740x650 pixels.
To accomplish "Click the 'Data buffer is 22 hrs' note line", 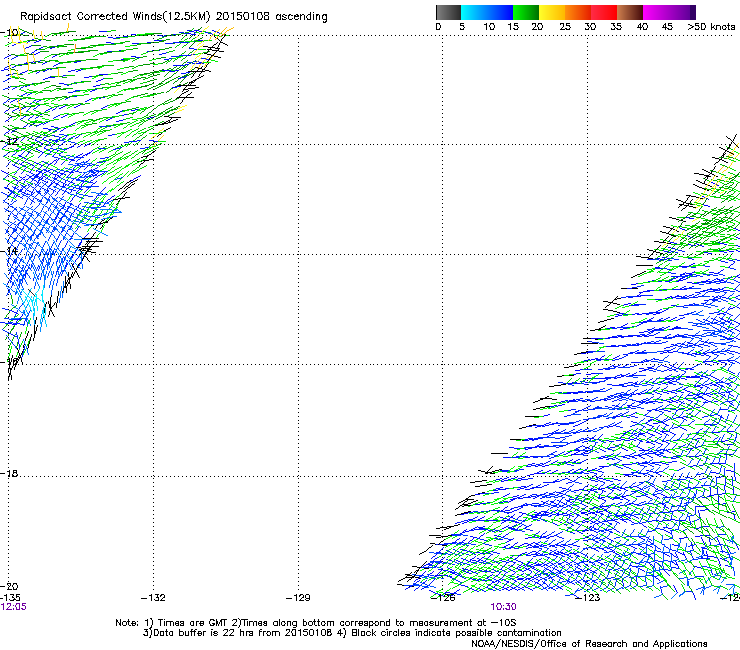I will 352,633.
